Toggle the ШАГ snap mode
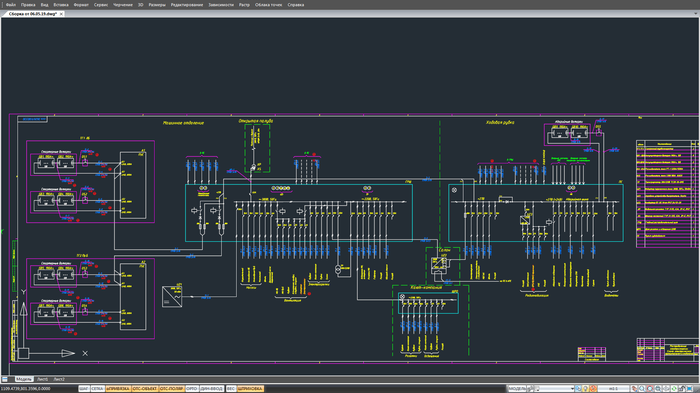 tap(84, 389)
